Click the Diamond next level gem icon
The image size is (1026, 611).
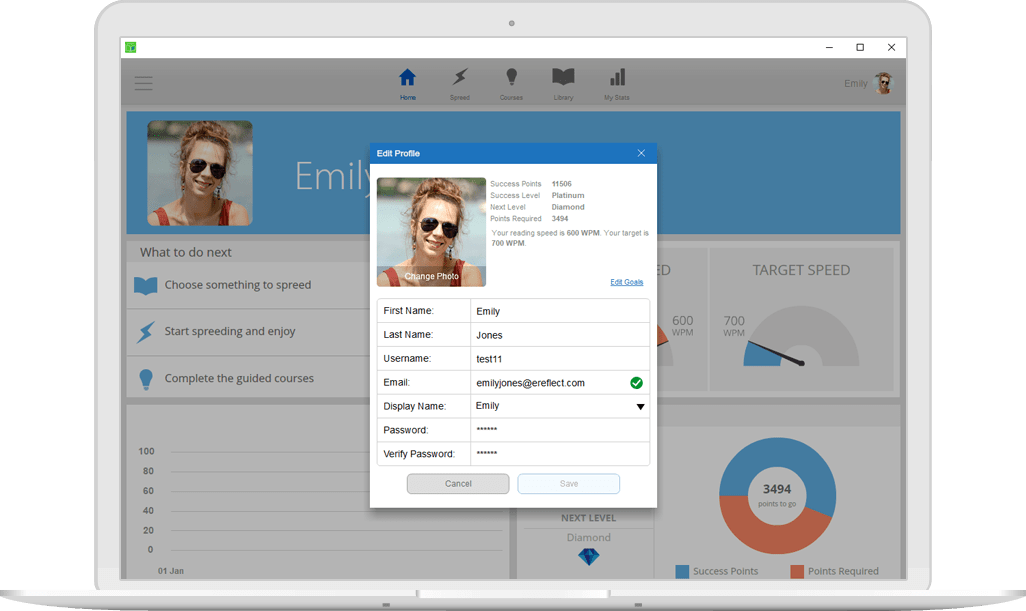coord(588,557)
